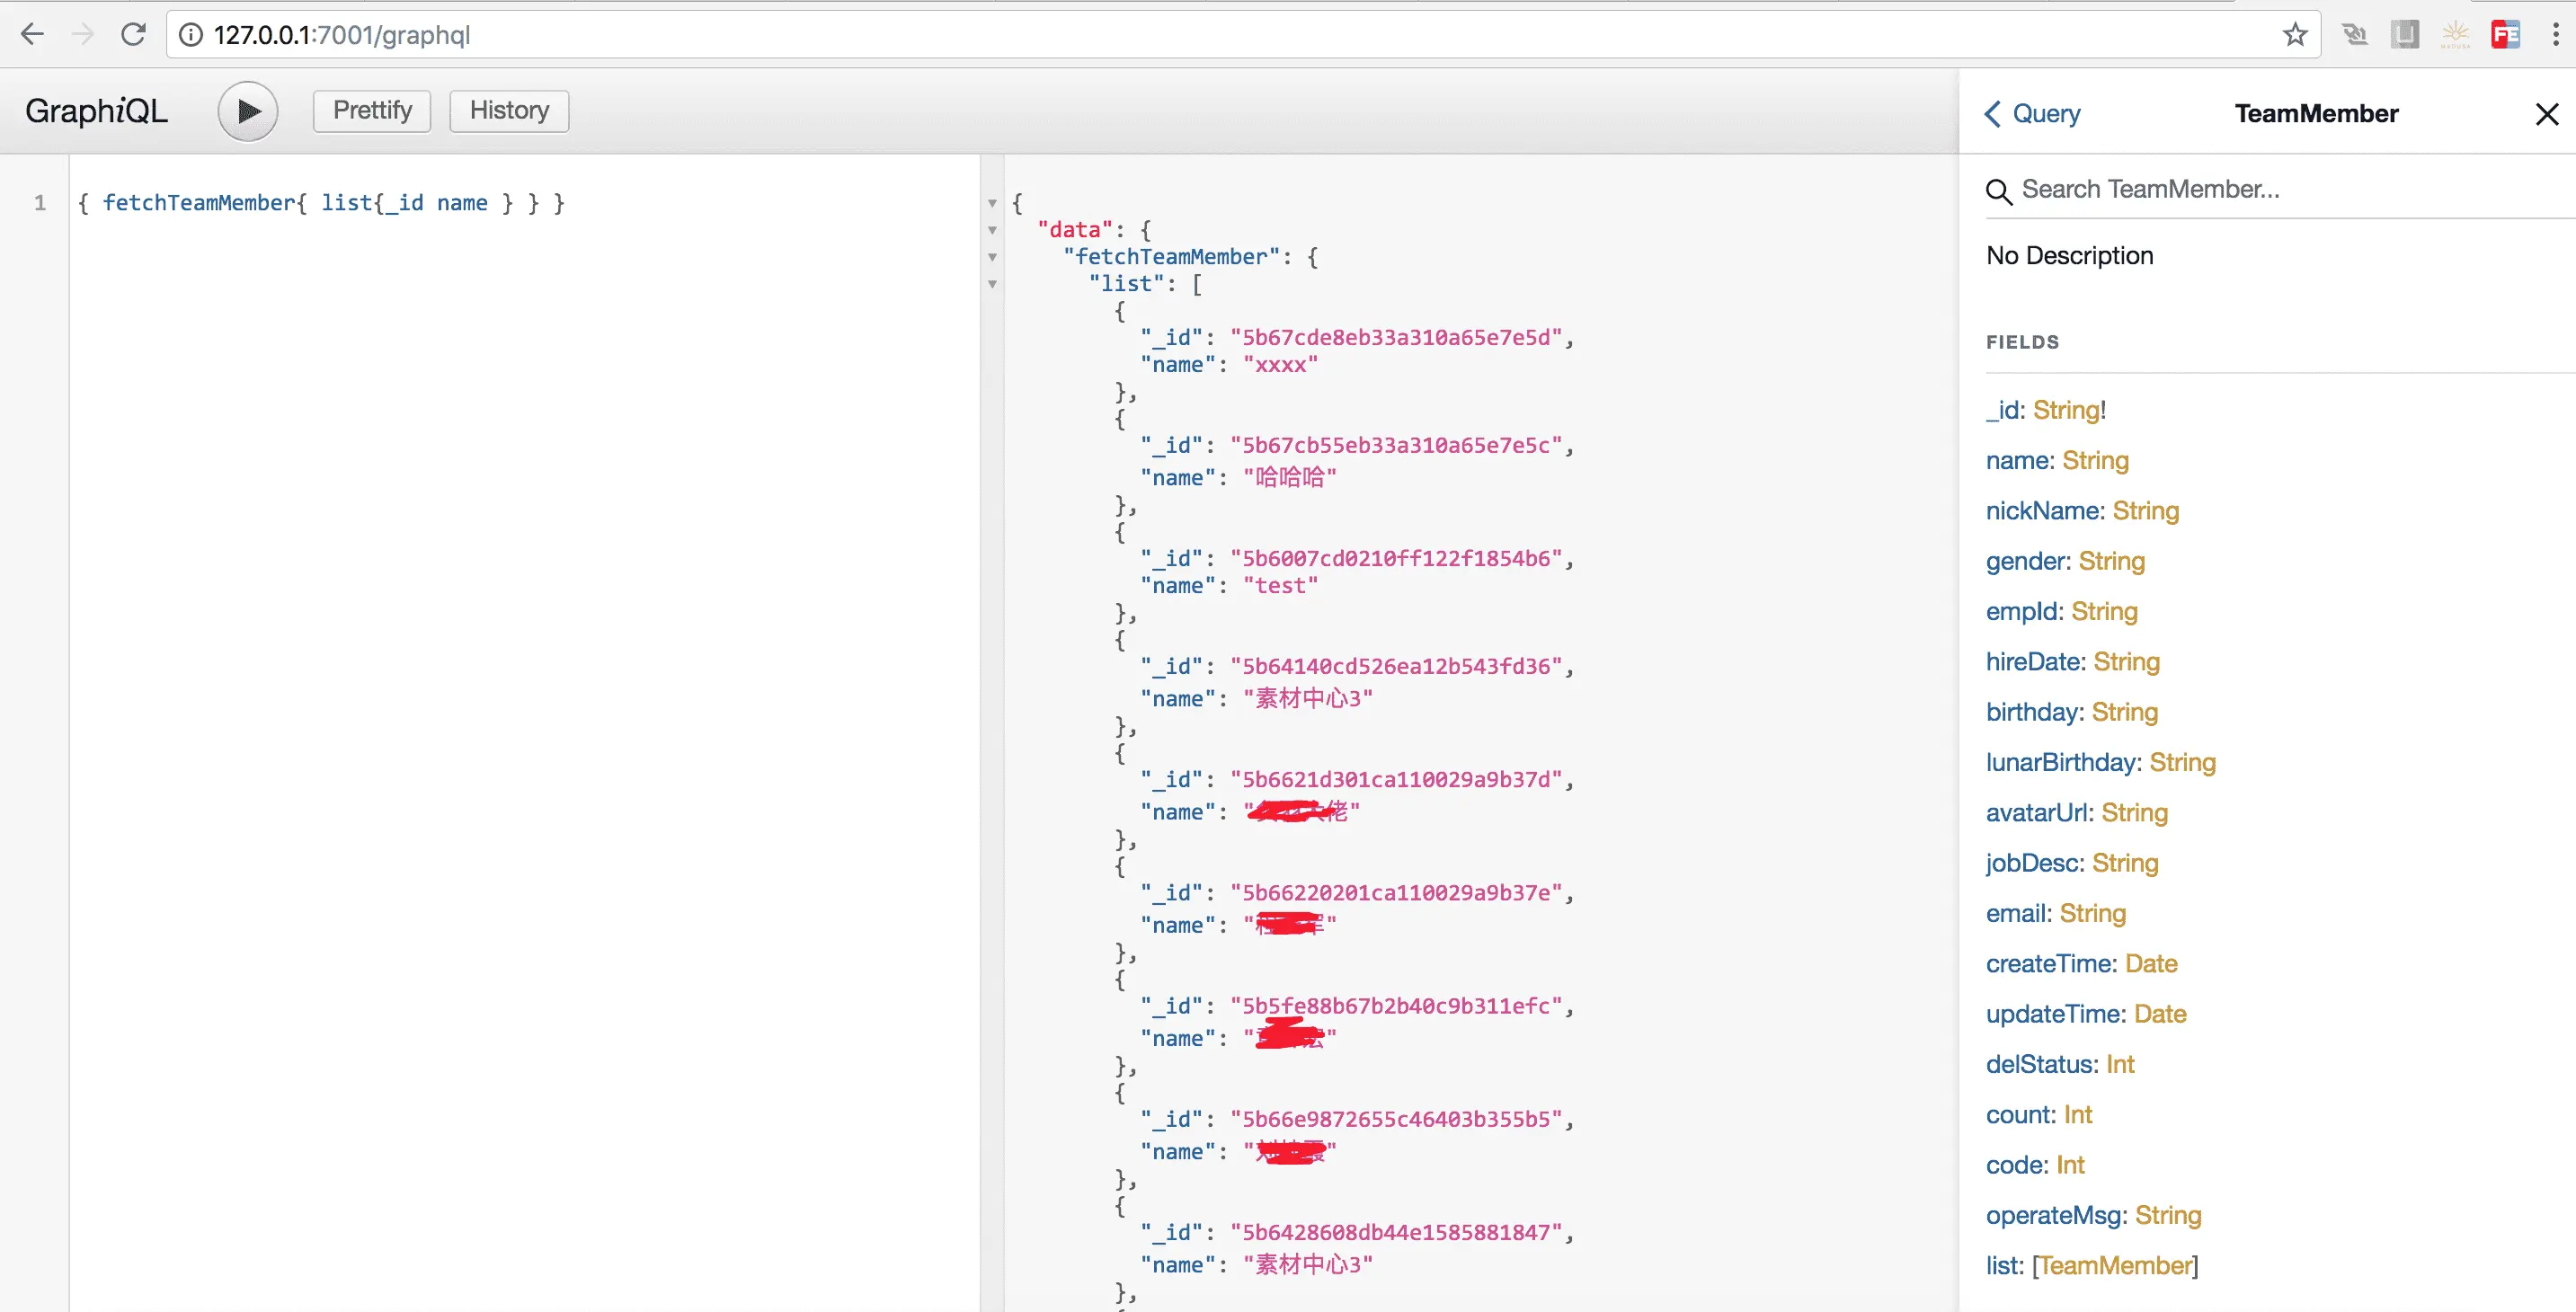Image resolution: width=2576 pixels, height=1312 pixels.
Task: Open the Int type of delStatus
Action: pos(2120,1064)
